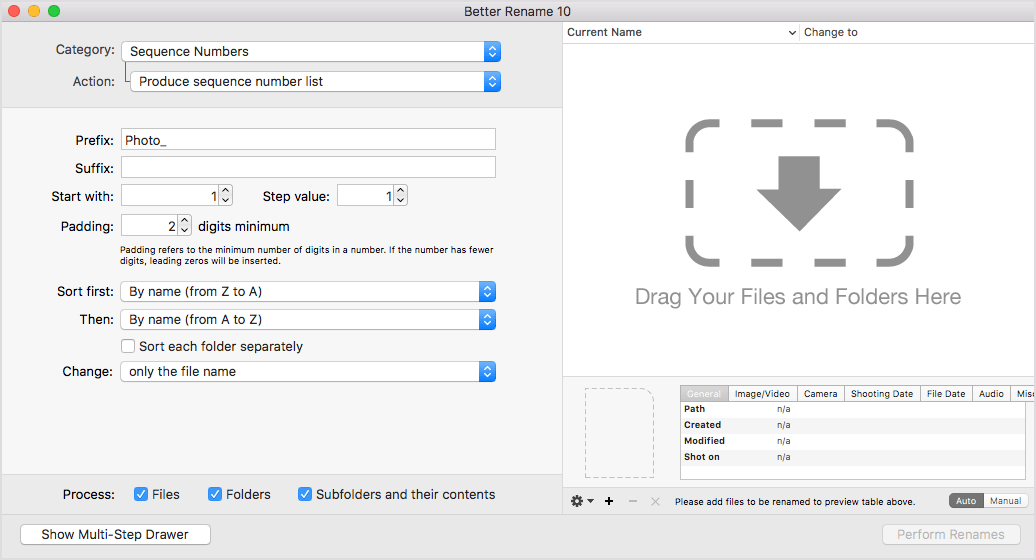This screenshot has height=560, width=1036.
Task: Open the Then sort dropdown
Action: [308, 320]
